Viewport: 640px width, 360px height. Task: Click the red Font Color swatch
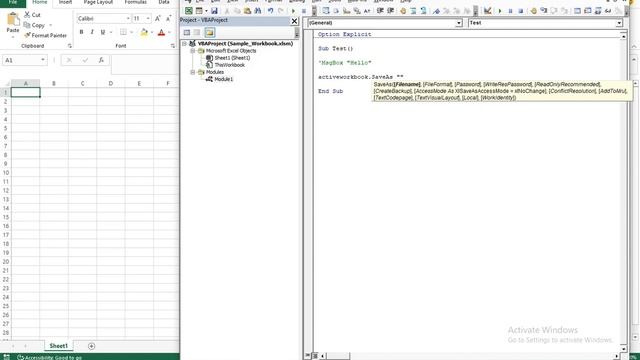point(161,32)
